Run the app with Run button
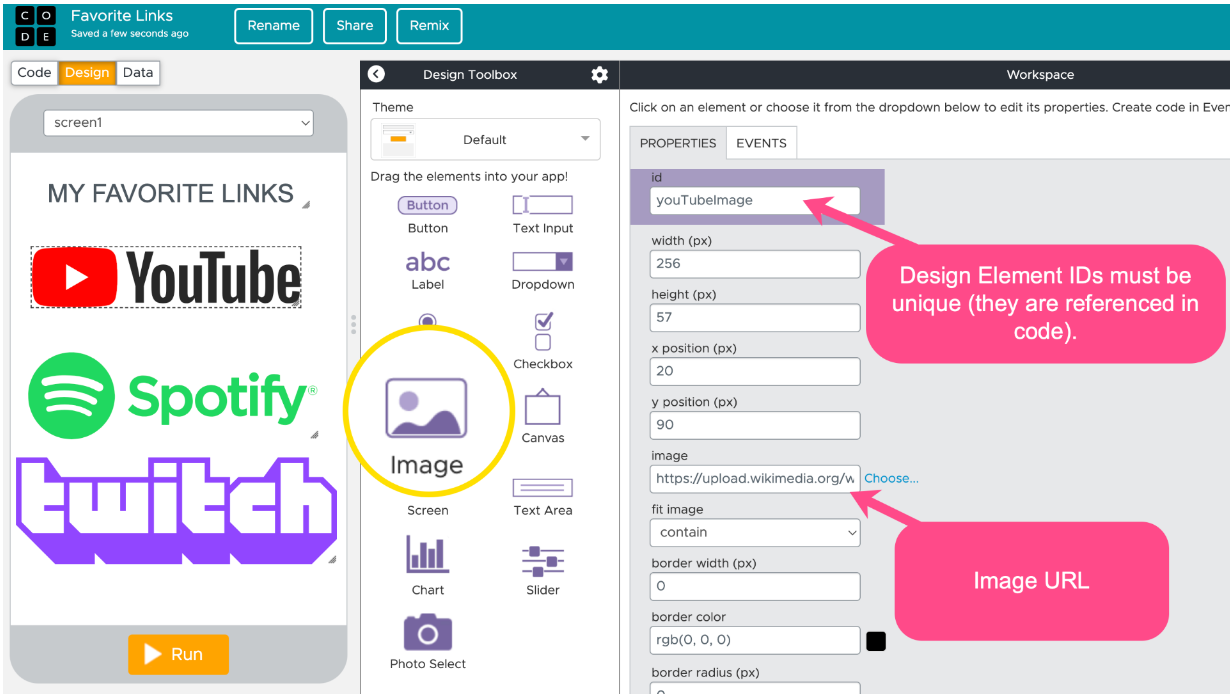Screen dimensions: 1230x694 (x=178, y=654)
